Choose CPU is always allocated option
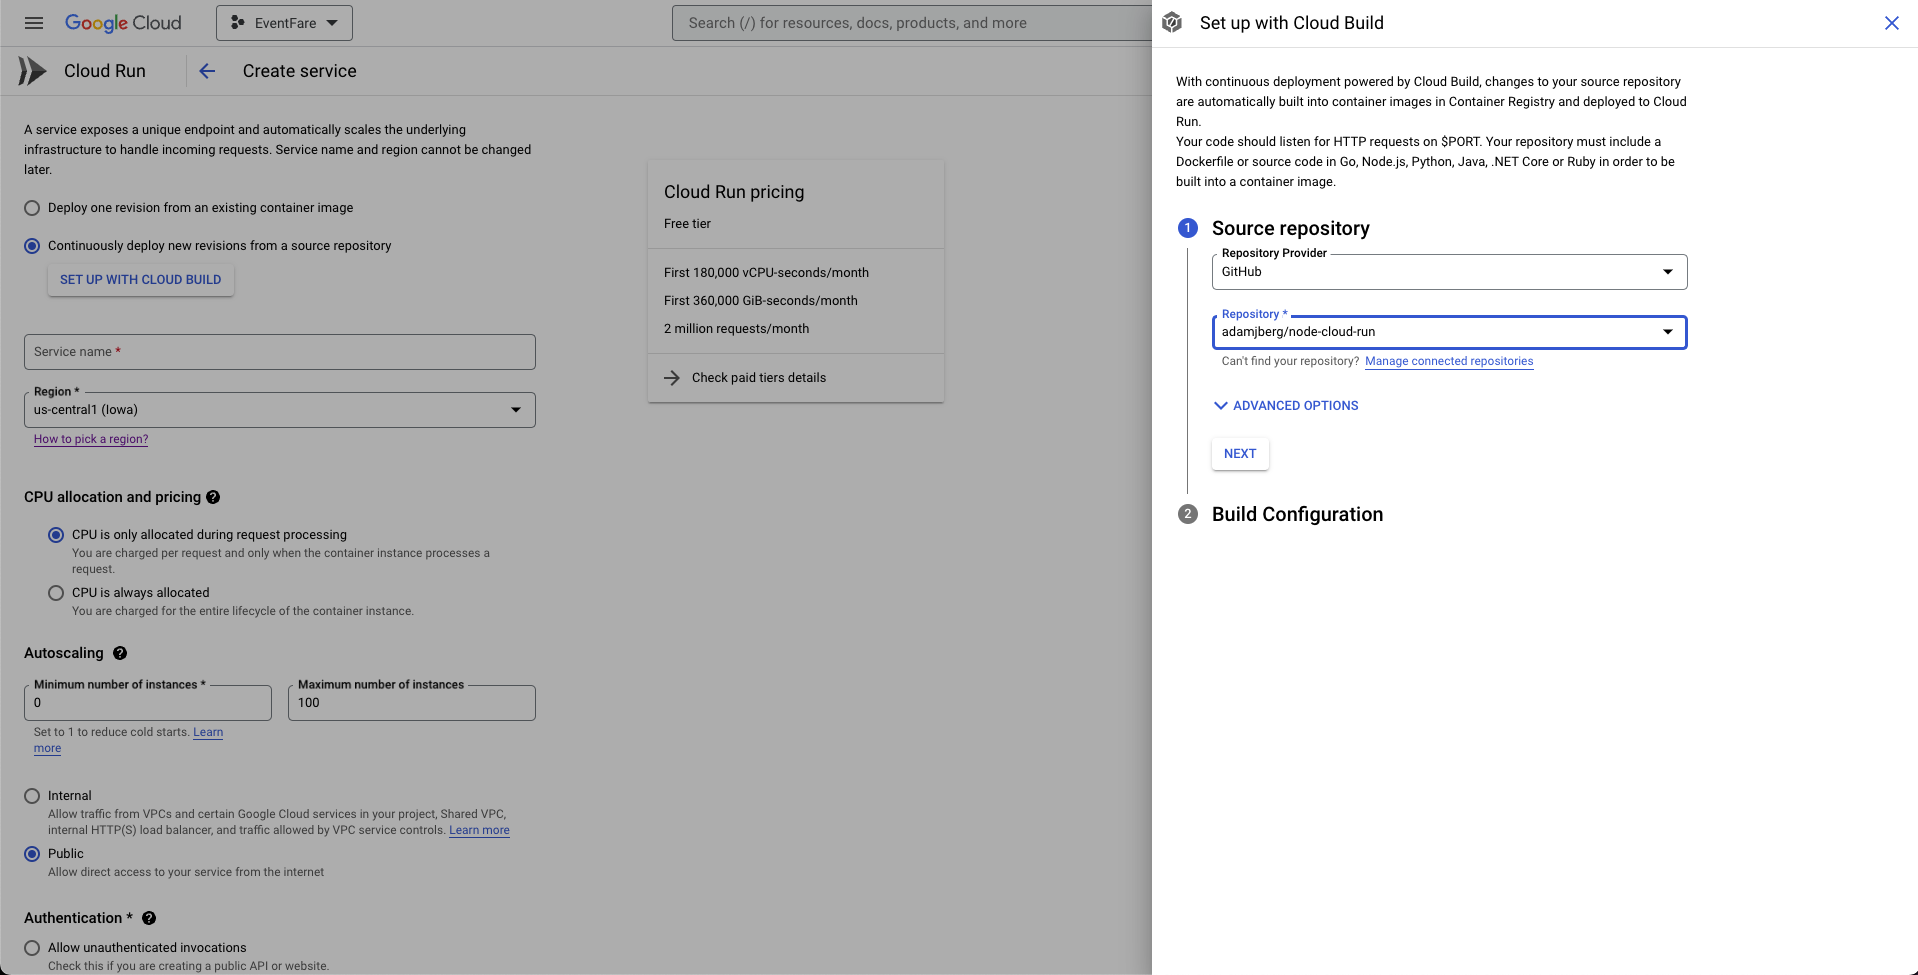Screen dimensions: 1918x975 pyautogui.click(x=56, y=593)
